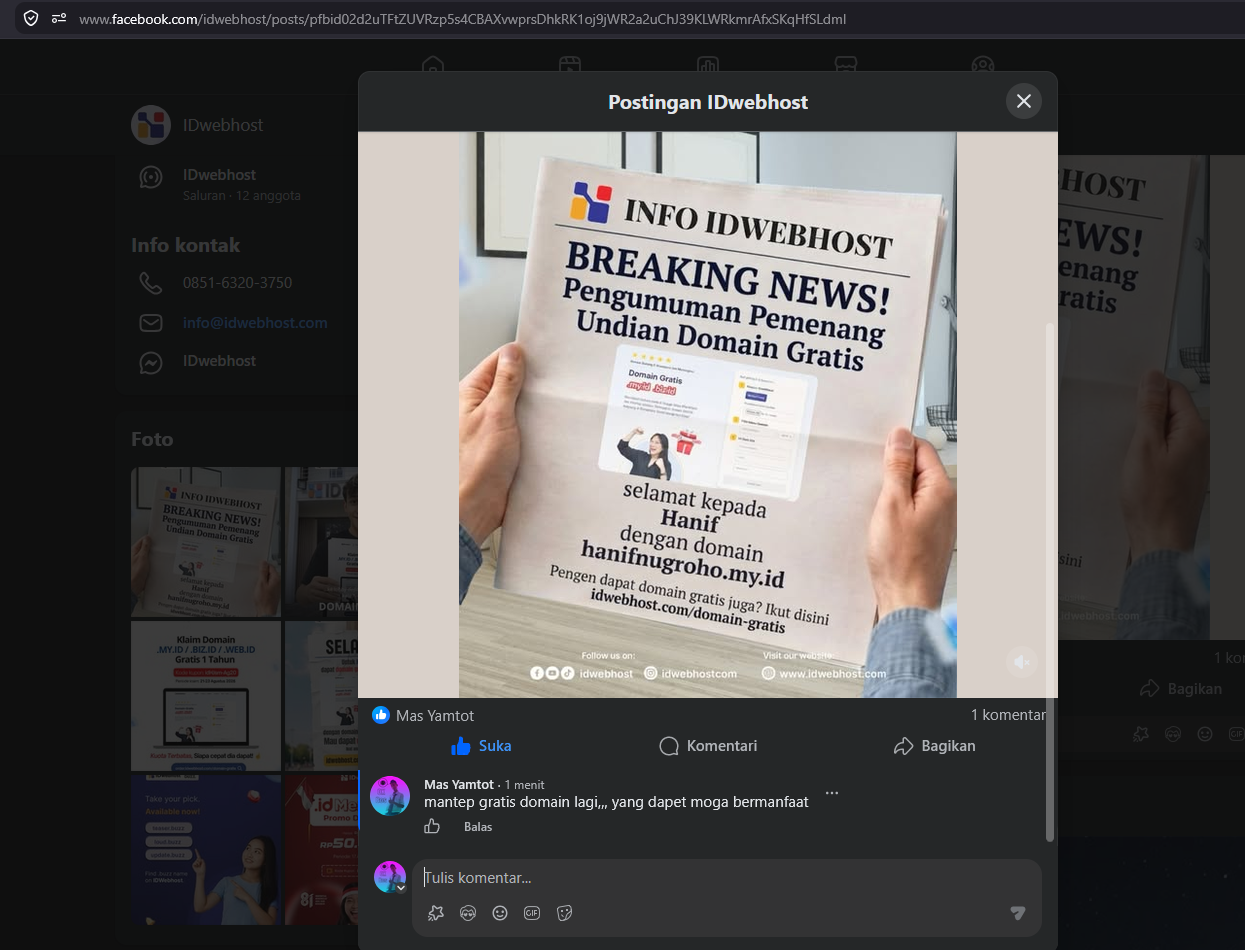
Task: Click the Home icon in Facebook top navigation
Action: click(432, 66)
